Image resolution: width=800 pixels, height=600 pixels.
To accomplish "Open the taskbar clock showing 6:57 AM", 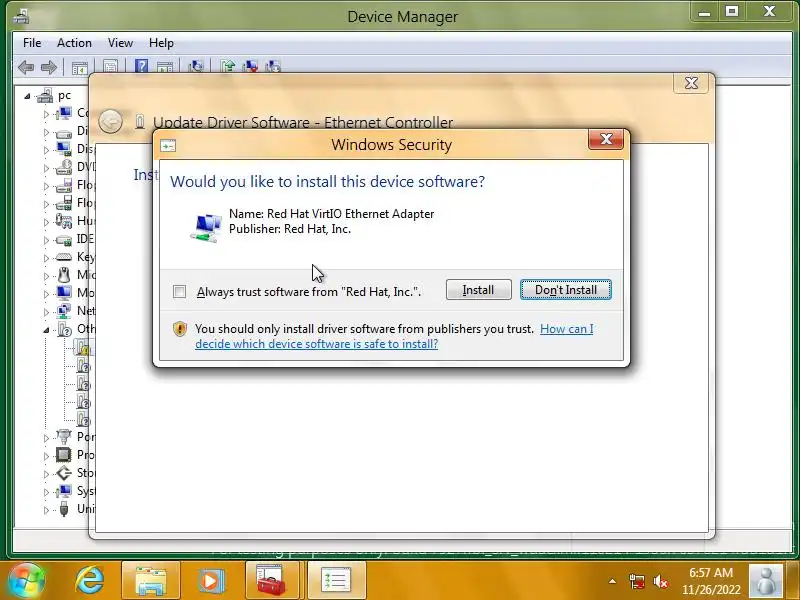I will [711, 581].
